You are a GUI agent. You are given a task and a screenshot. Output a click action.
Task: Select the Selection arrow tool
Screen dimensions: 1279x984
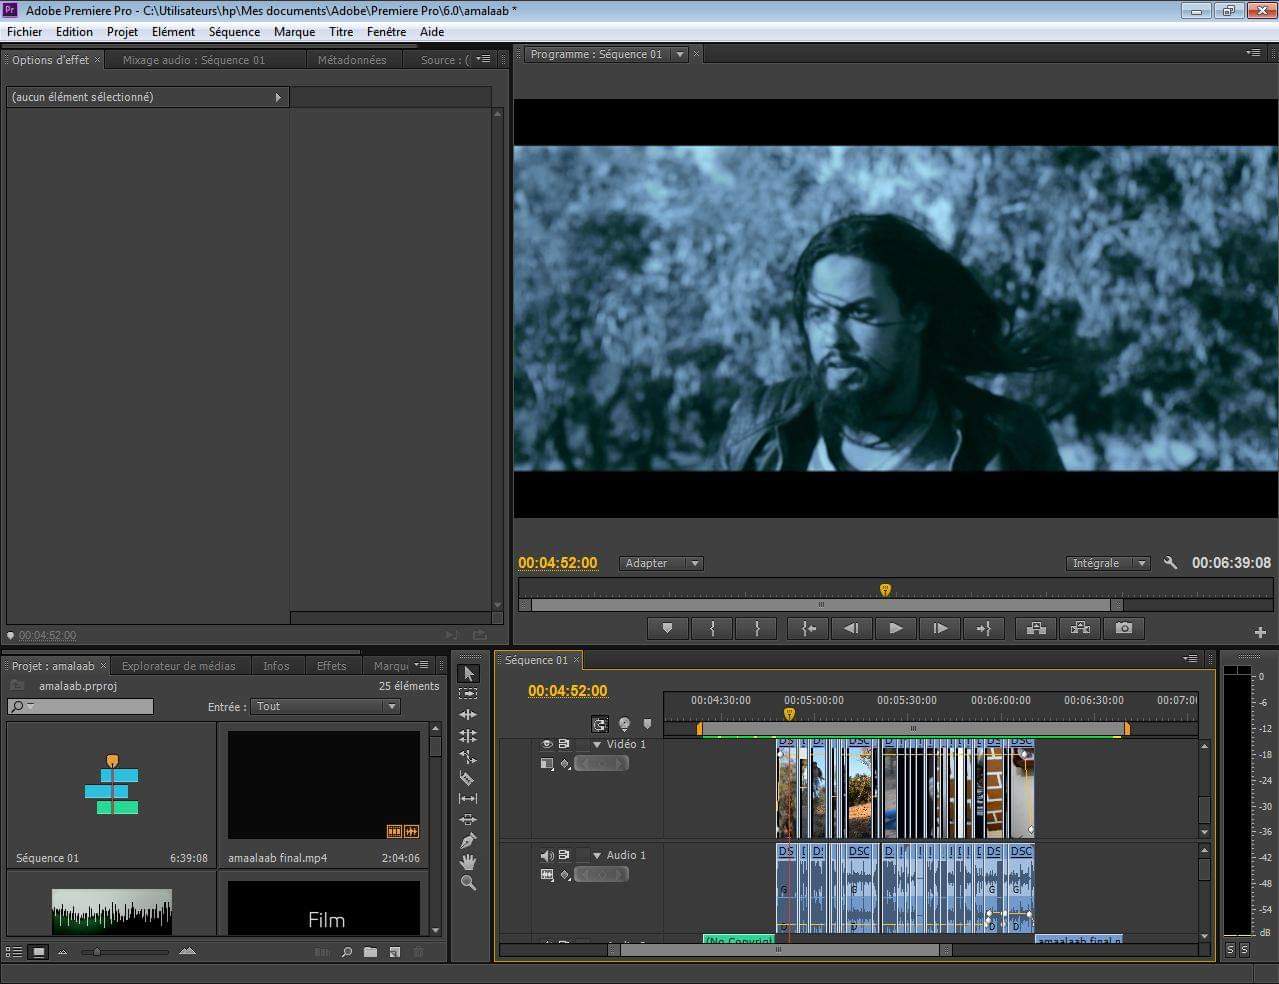[468, 673]
